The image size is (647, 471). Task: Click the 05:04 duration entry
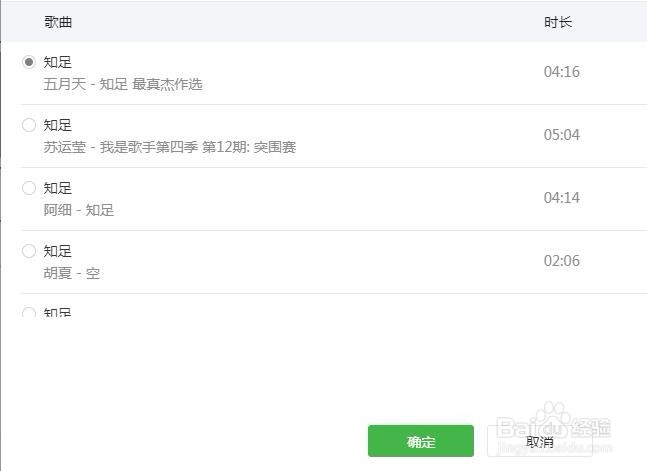tap(562, 135)
